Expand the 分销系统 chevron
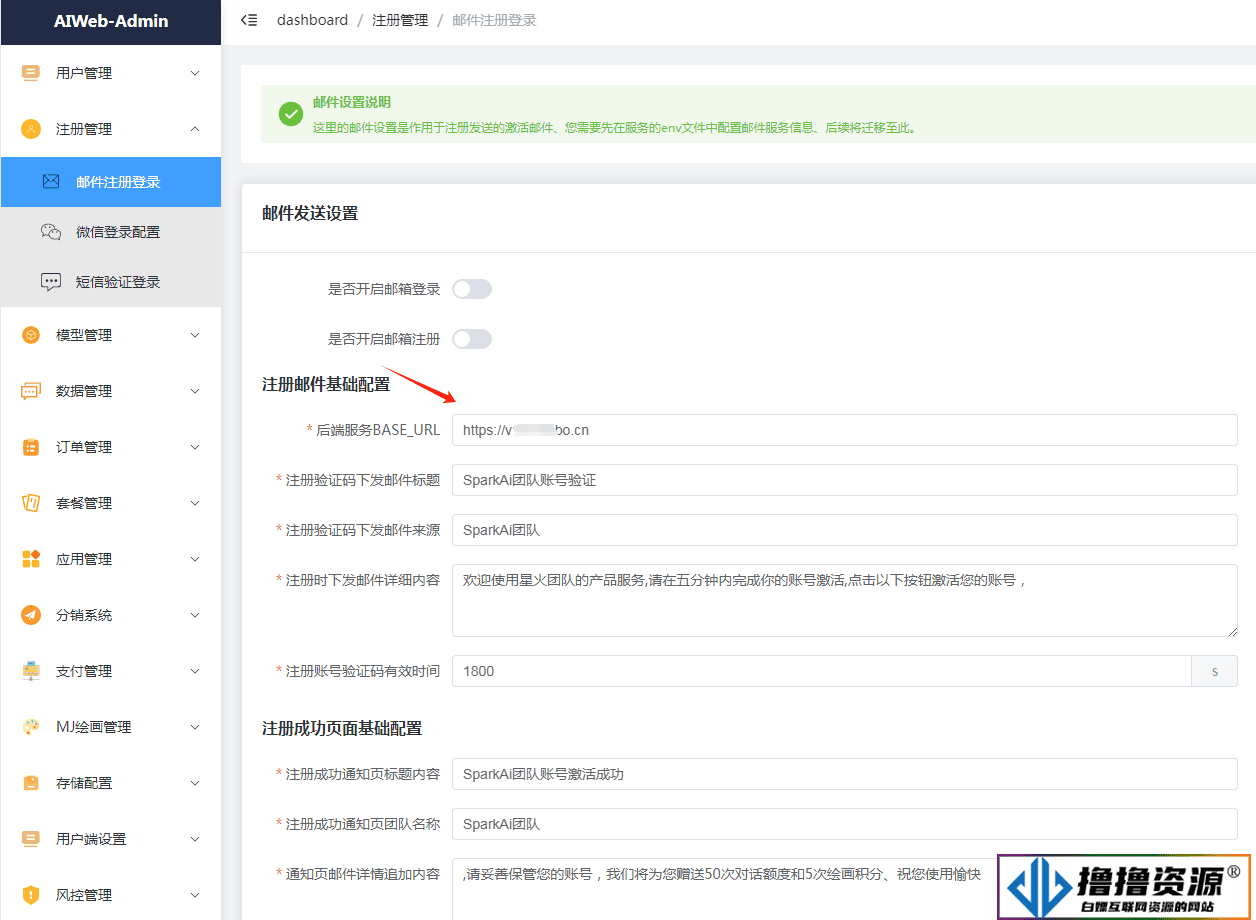Screen dimensions: 1256x920 (195, 615)
